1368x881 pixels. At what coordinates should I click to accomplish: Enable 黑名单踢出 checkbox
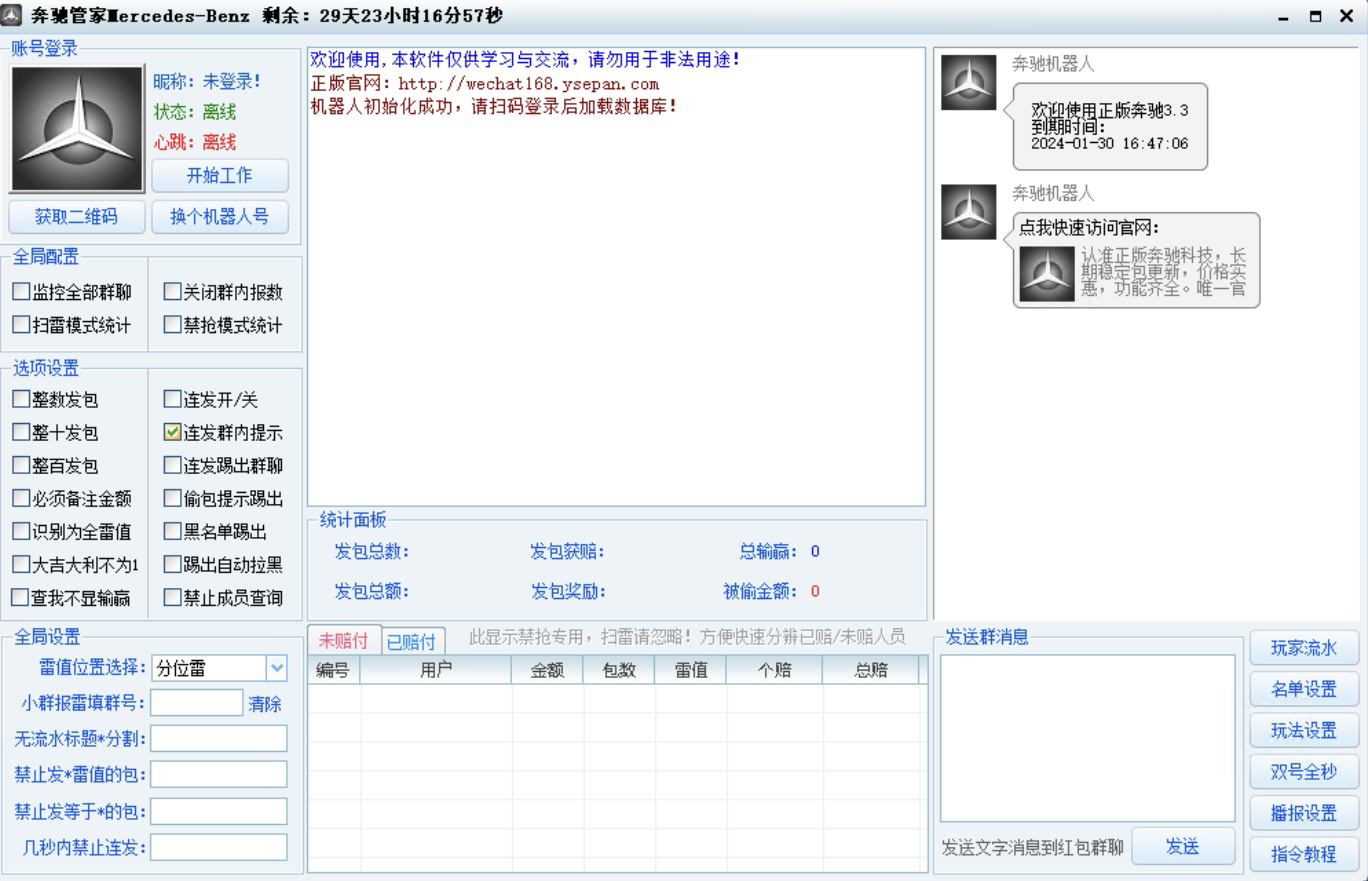[172, 532]
